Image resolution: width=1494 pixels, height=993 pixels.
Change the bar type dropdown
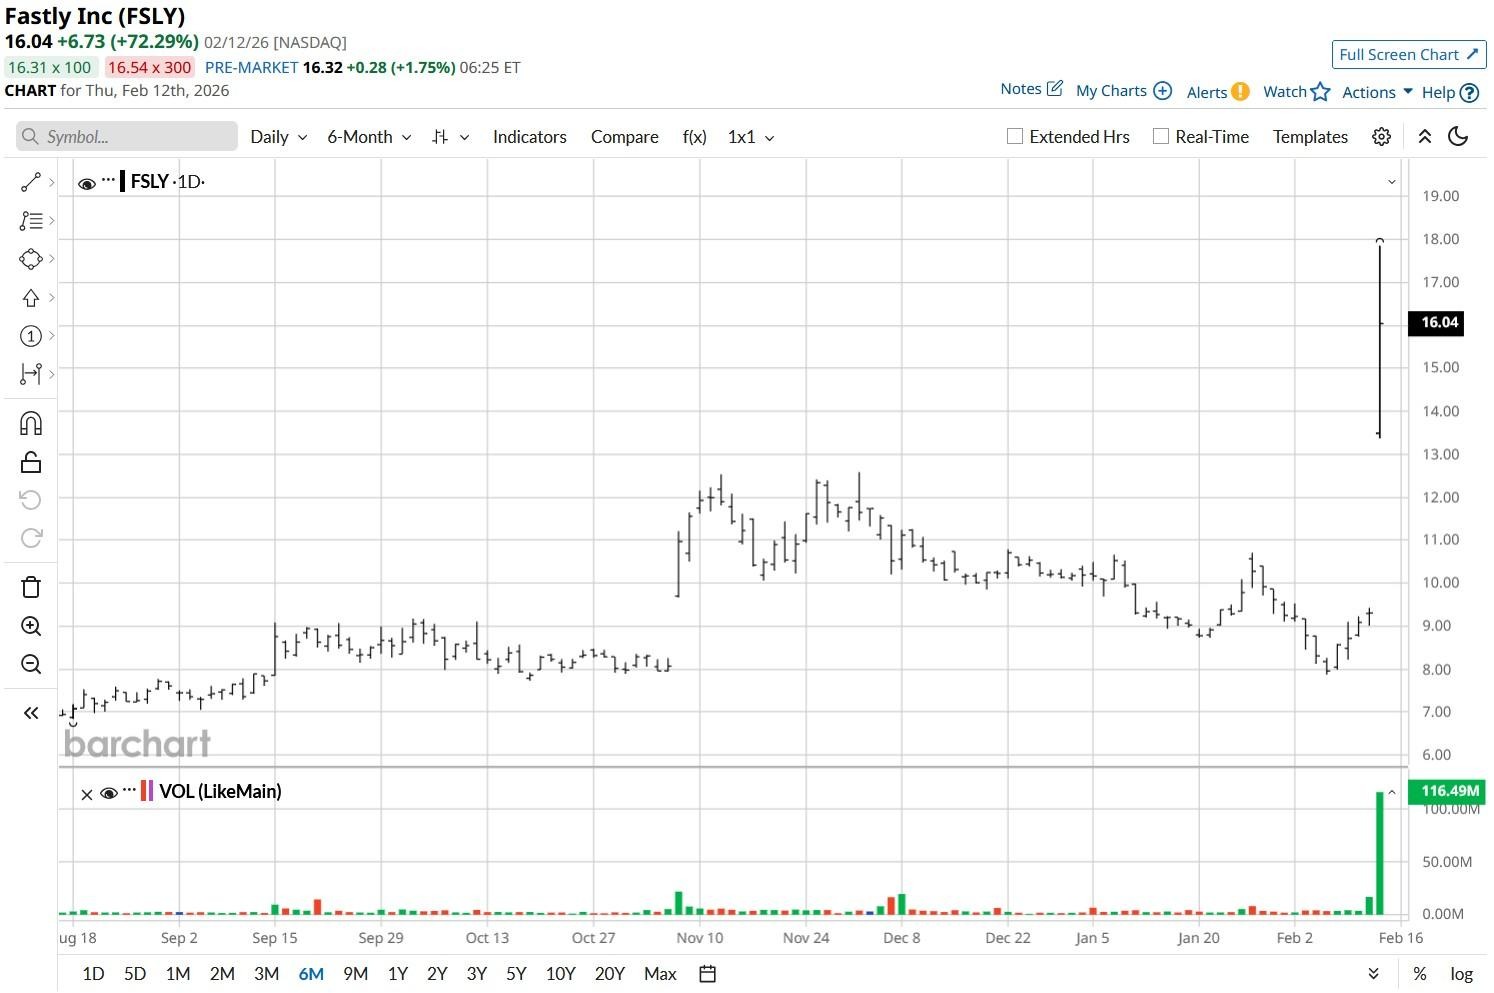pos(450,137)
